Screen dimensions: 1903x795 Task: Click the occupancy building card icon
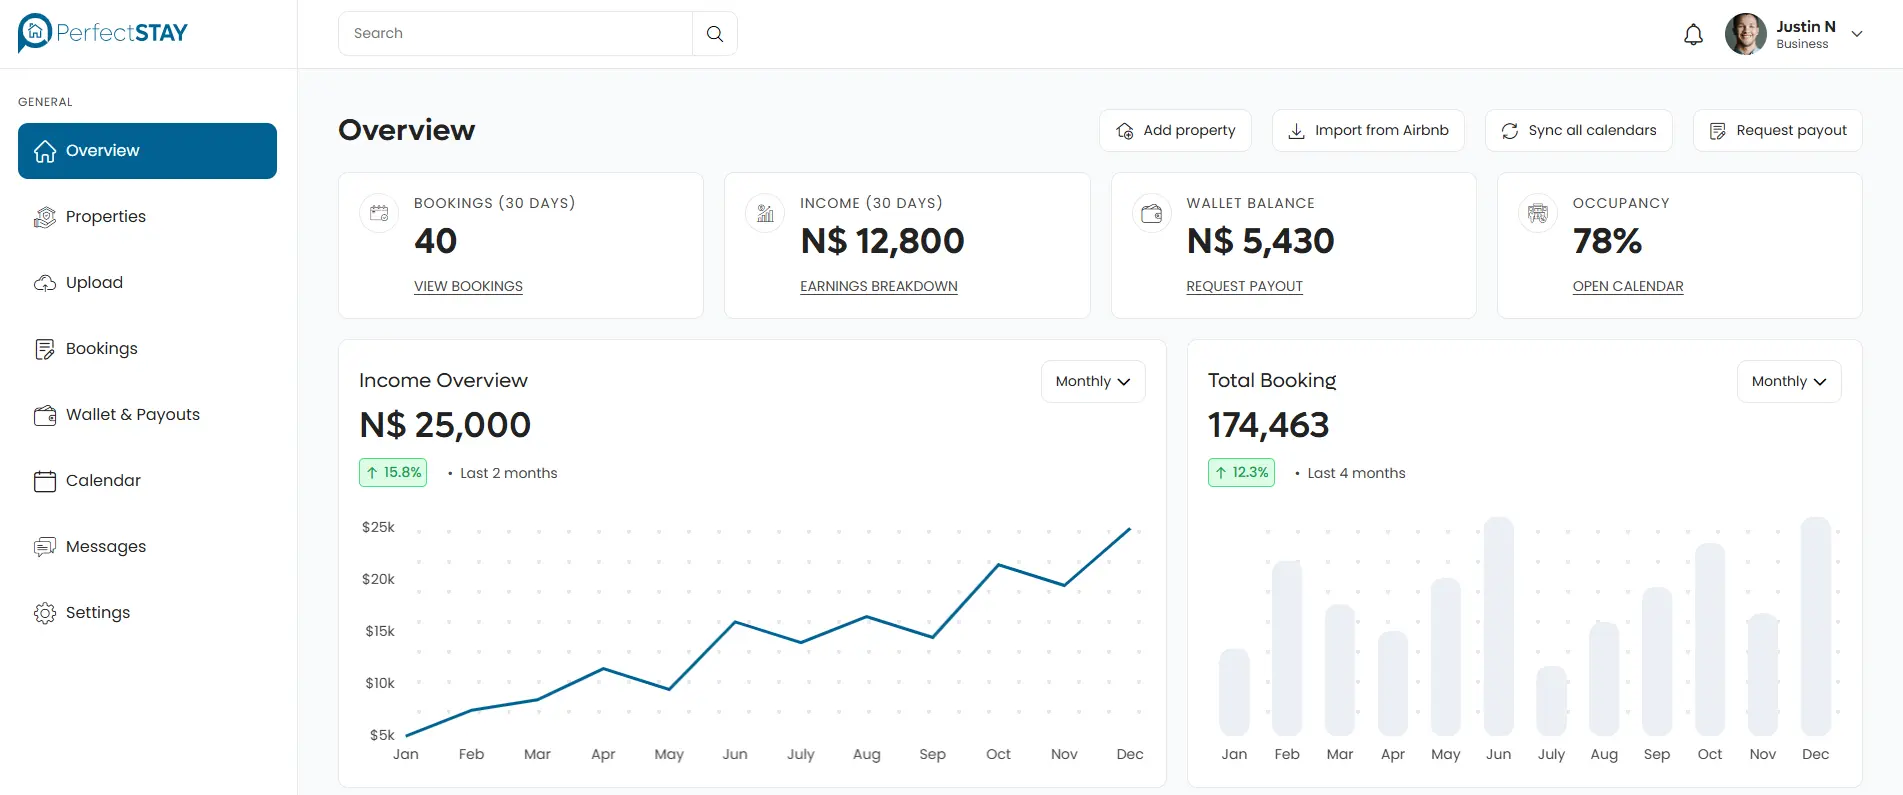click(1537, 213)
